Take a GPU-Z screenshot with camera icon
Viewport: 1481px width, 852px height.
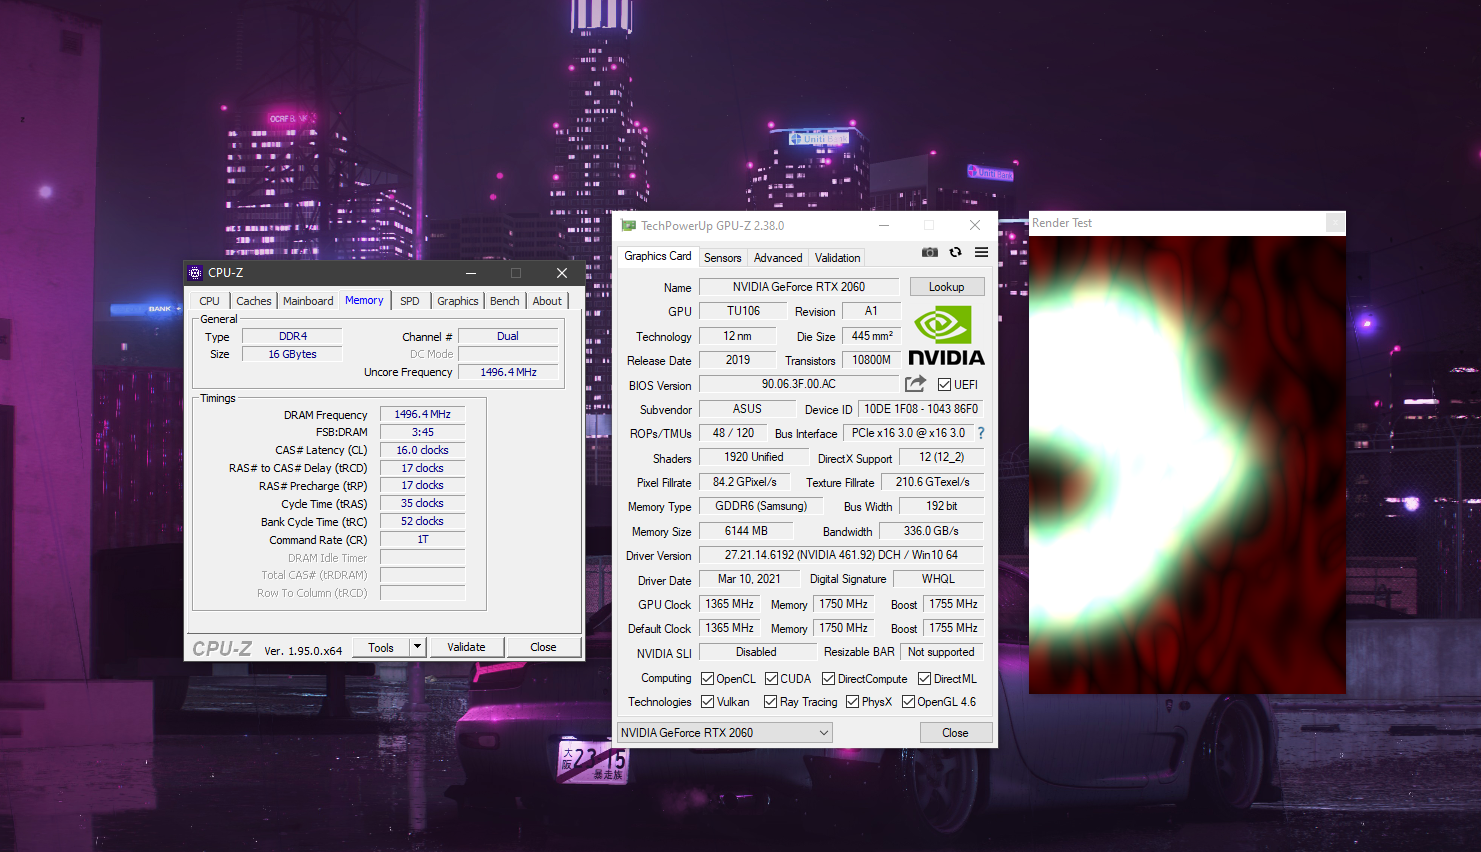point(930,252)
